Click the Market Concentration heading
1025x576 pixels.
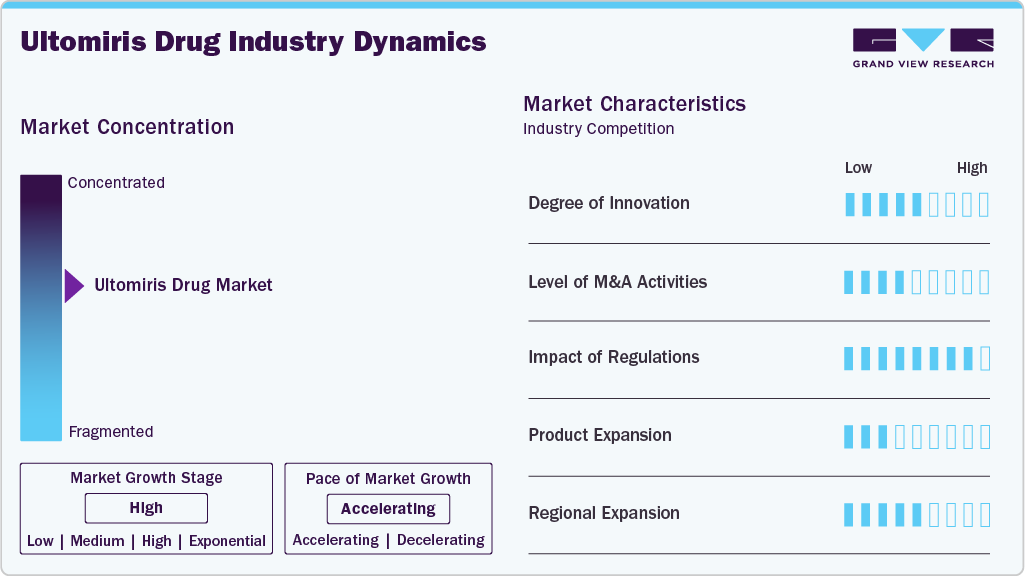pyautogui.click(x=127, y=127)
